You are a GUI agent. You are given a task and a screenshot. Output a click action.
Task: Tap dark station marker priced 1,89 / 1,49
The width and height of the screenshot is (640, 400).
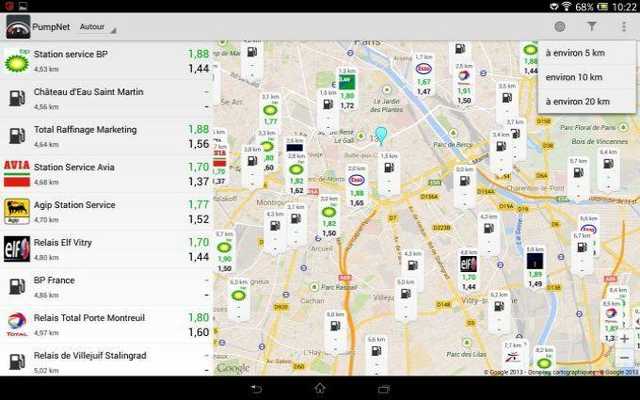[535, 267]
